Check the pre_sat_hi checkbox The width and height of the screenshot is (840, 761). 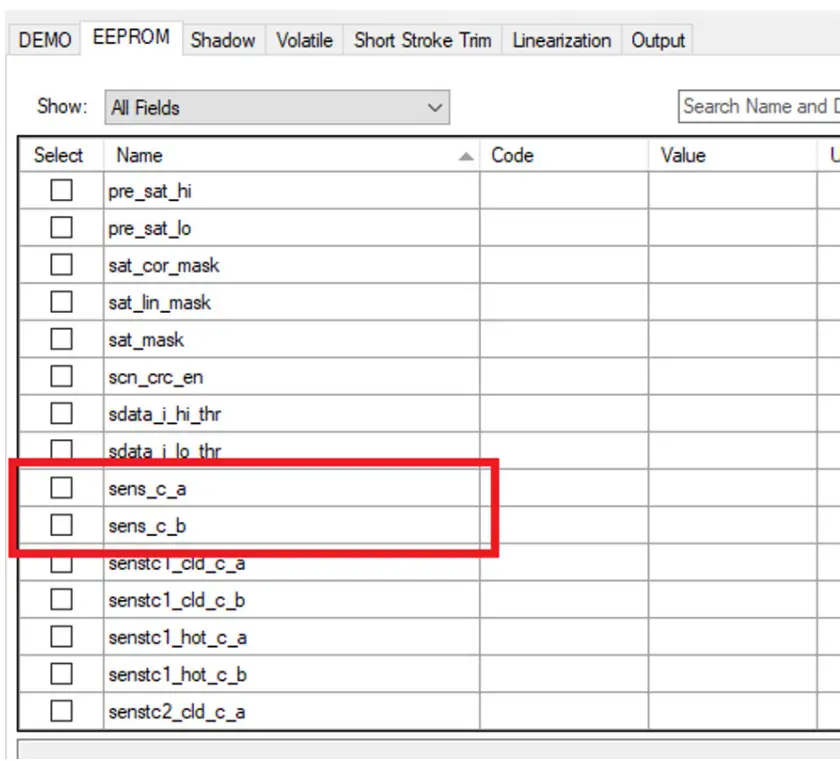(x=62, y=191)
